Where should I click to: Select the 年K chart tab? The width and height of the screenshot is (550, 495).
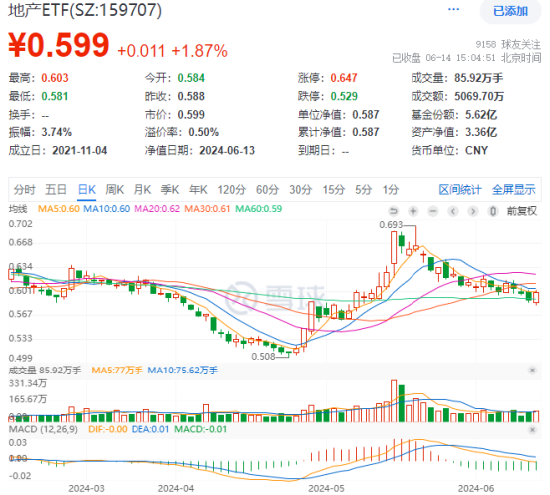tap(198, 190)
